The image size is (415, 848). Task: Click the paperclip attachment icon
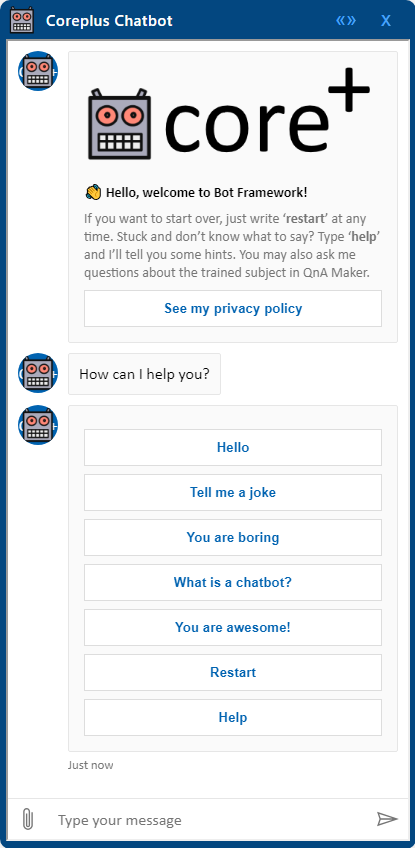point(28,819)
